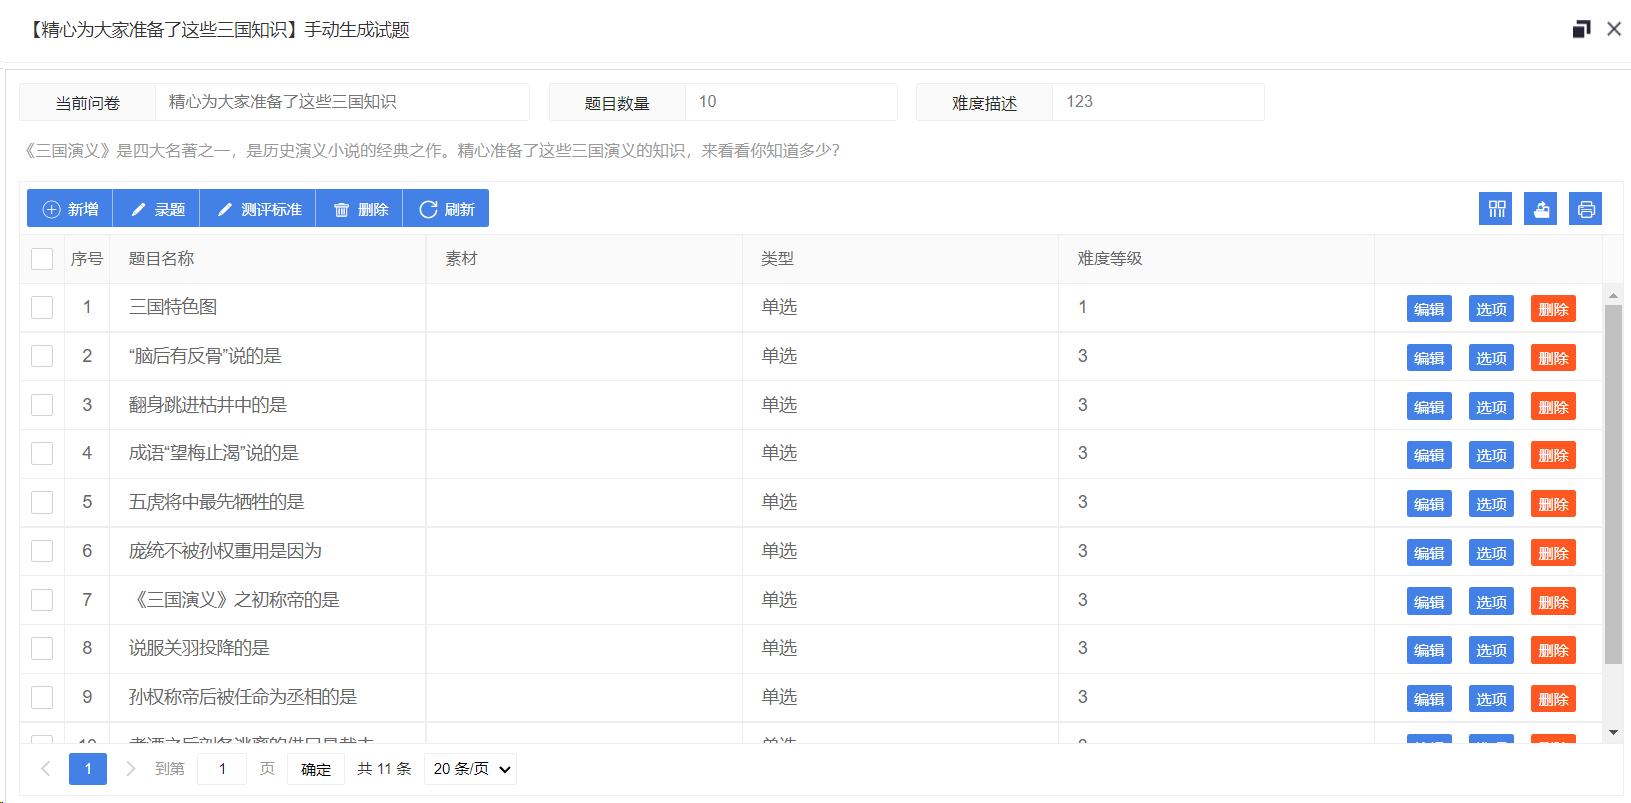Viewport: 1631px width, 803px height.
Task: Click the 当前问卷 input field
Action: coord(342,102)
